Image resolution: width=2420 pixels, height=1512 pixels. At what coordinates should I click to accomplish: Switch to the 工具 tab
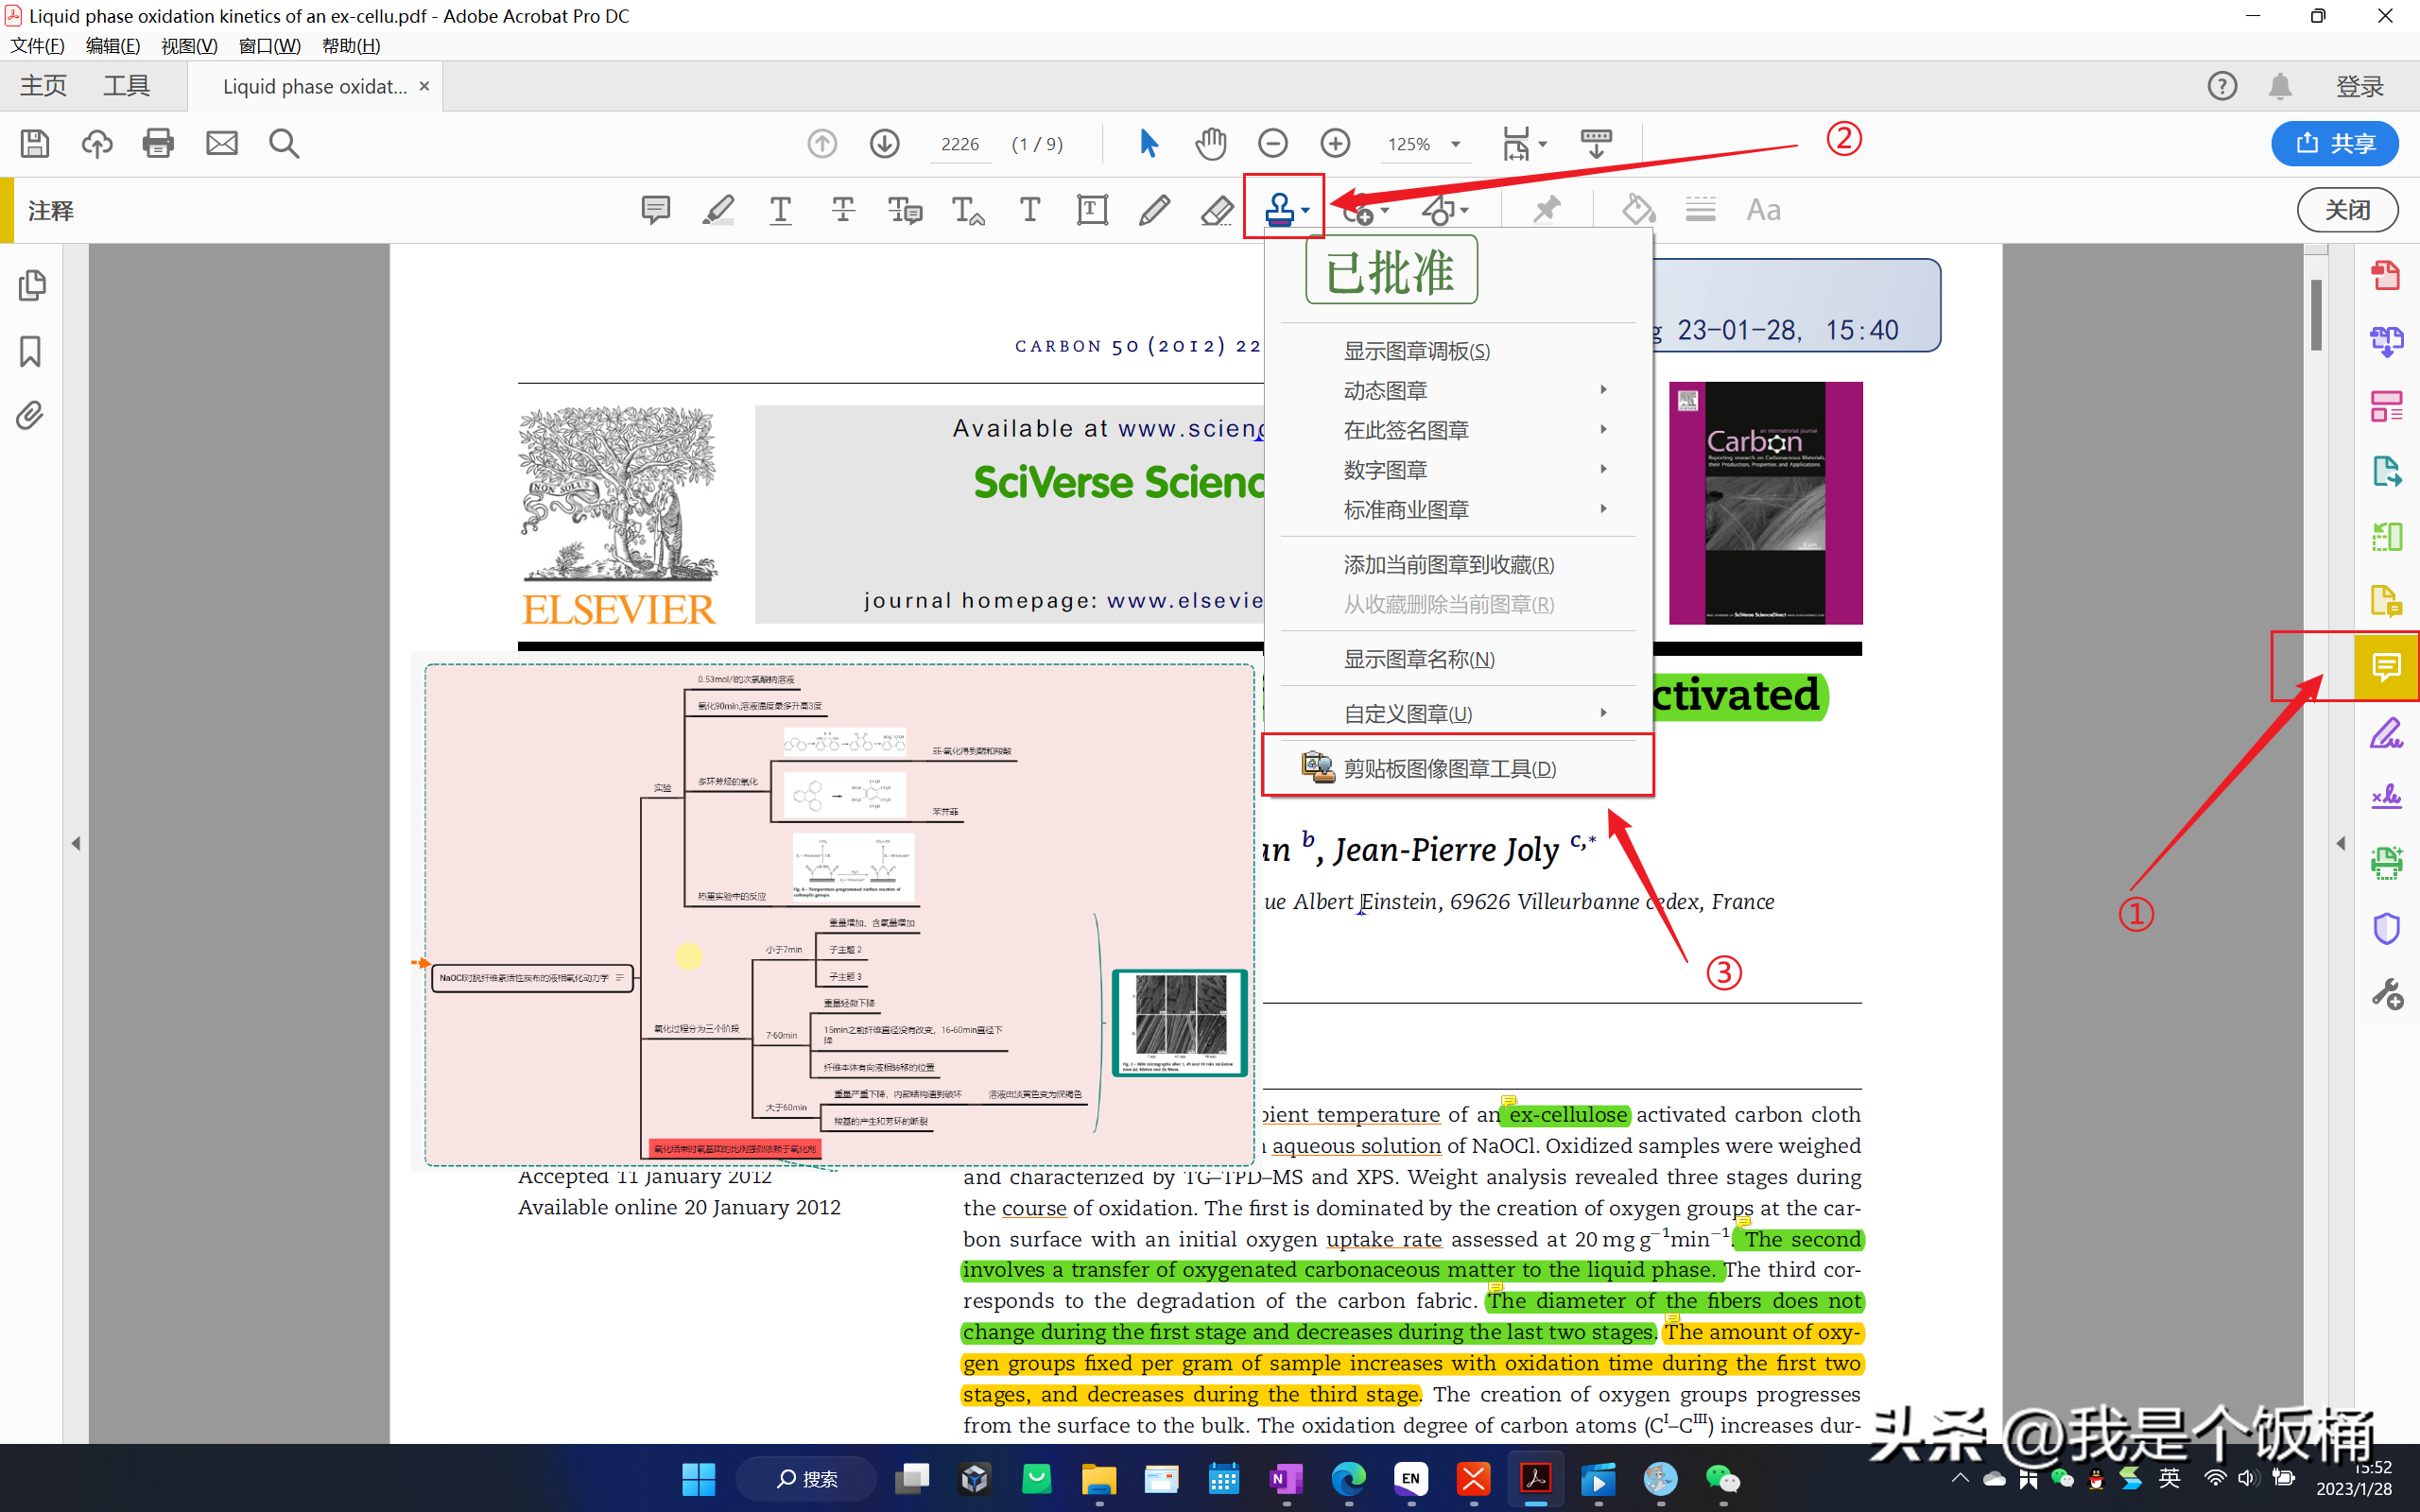point(127,86)
